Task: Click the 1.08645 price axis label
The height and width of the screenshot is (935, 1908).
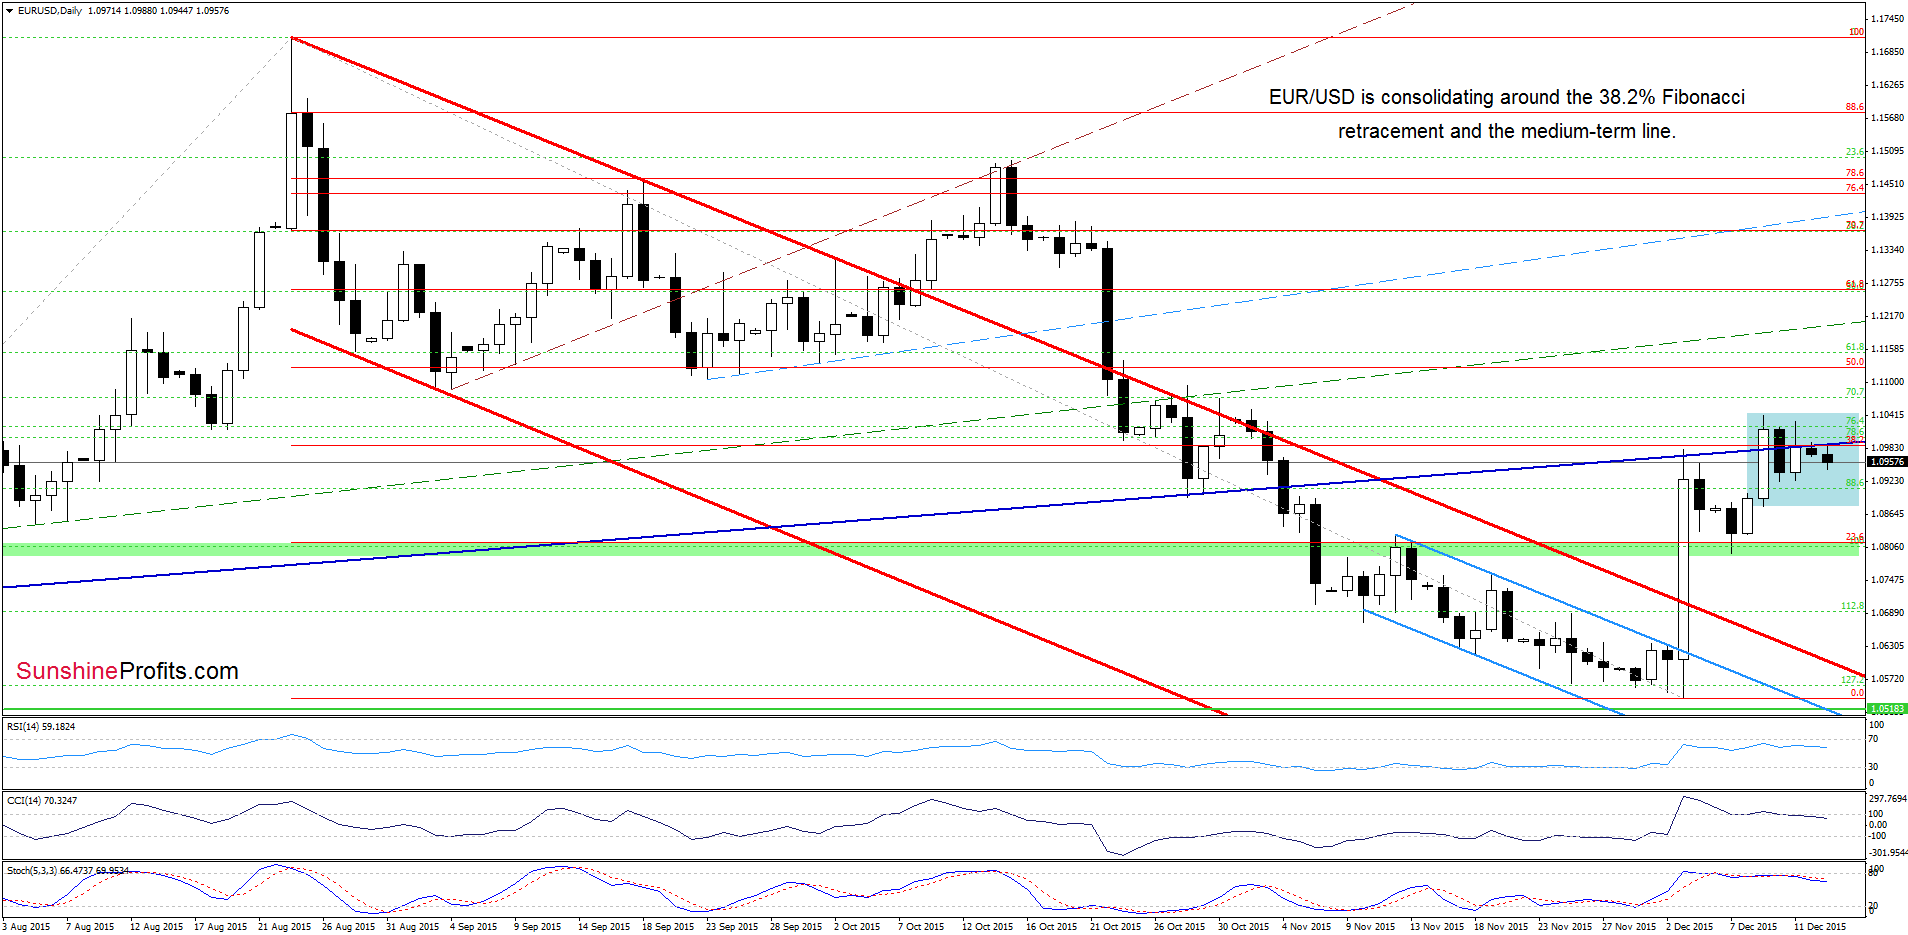Action: pos(1887,514)
